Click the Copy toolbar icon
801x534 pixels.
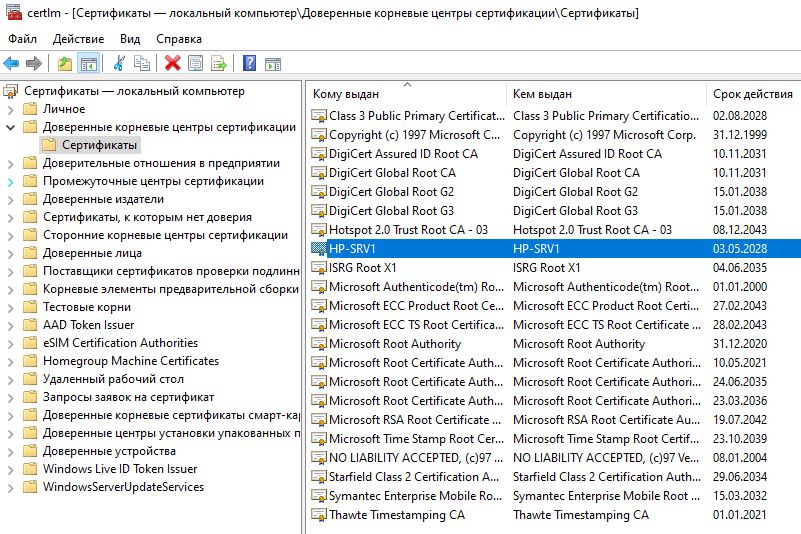[x=142, y=63]
